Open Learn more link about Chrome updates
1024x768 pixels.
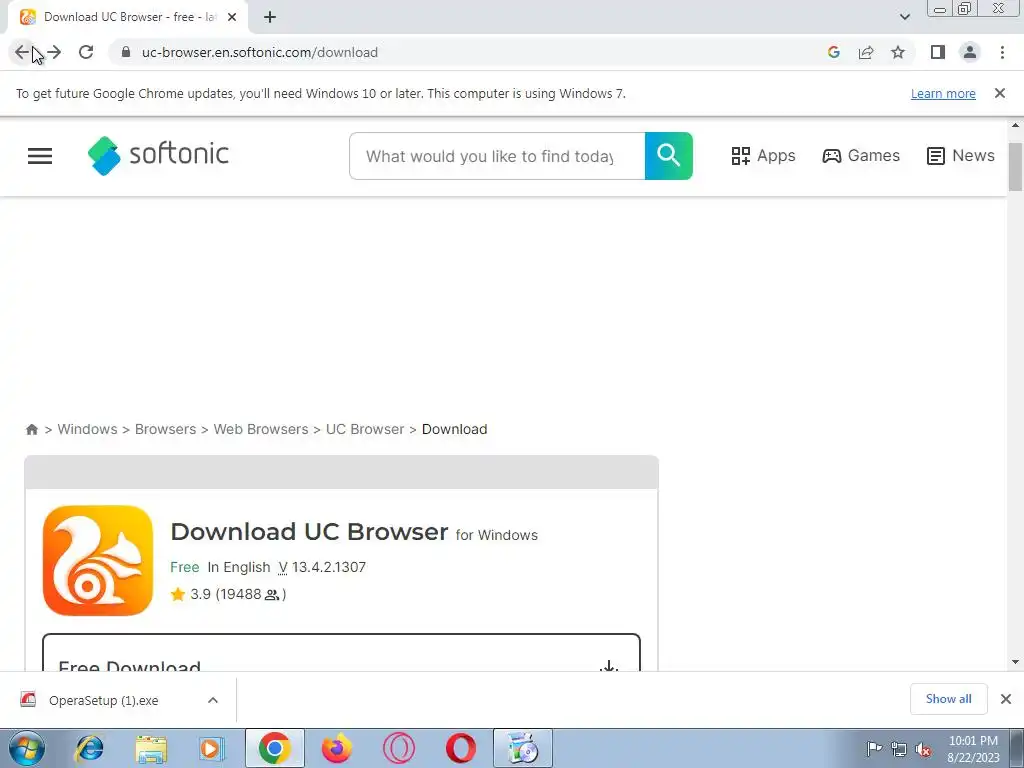(943, 93)
